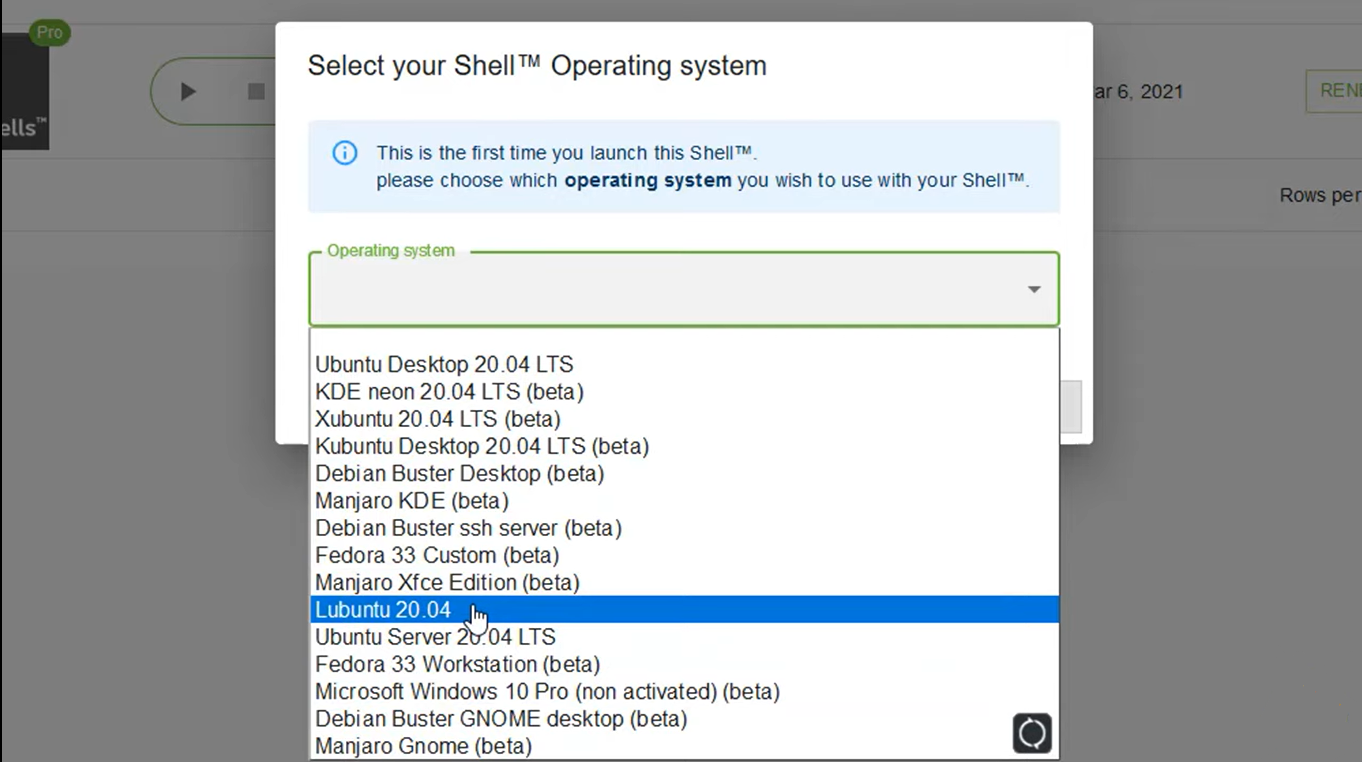The image size is (1362, 762).
Task: Select Debian Buster ssh server beta
Action: pyautogui.click(x=468, y=528)
